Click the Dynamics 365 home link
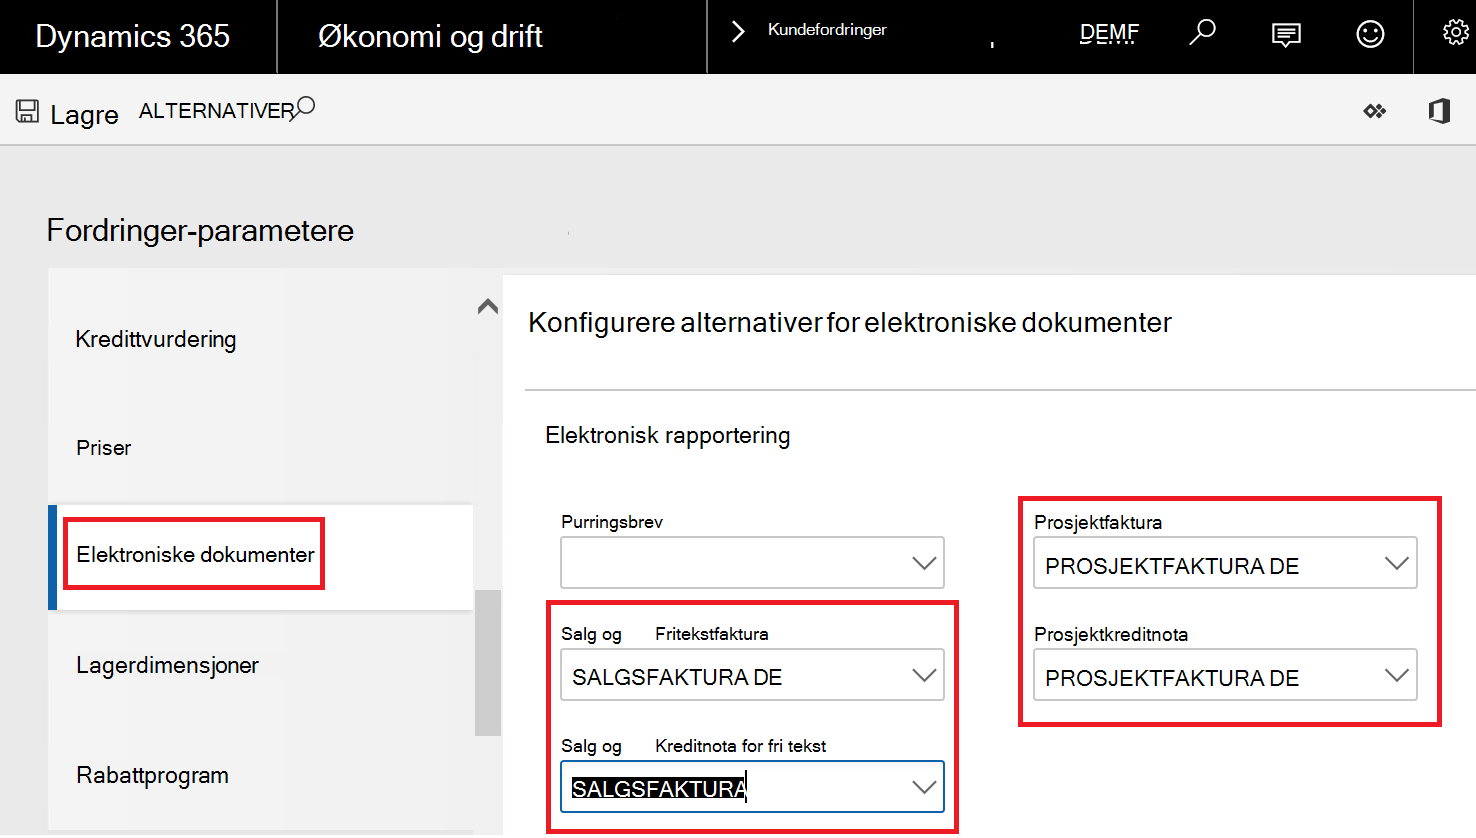Image resolution: width=1476 pixels, height=838 pixels. click(133, 36)
